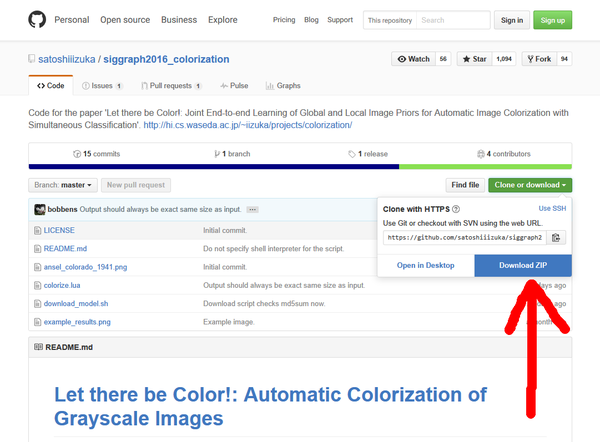Screen dimensions: 600x442
Task: View 4 contributors
Action: (x=504, y=154)
